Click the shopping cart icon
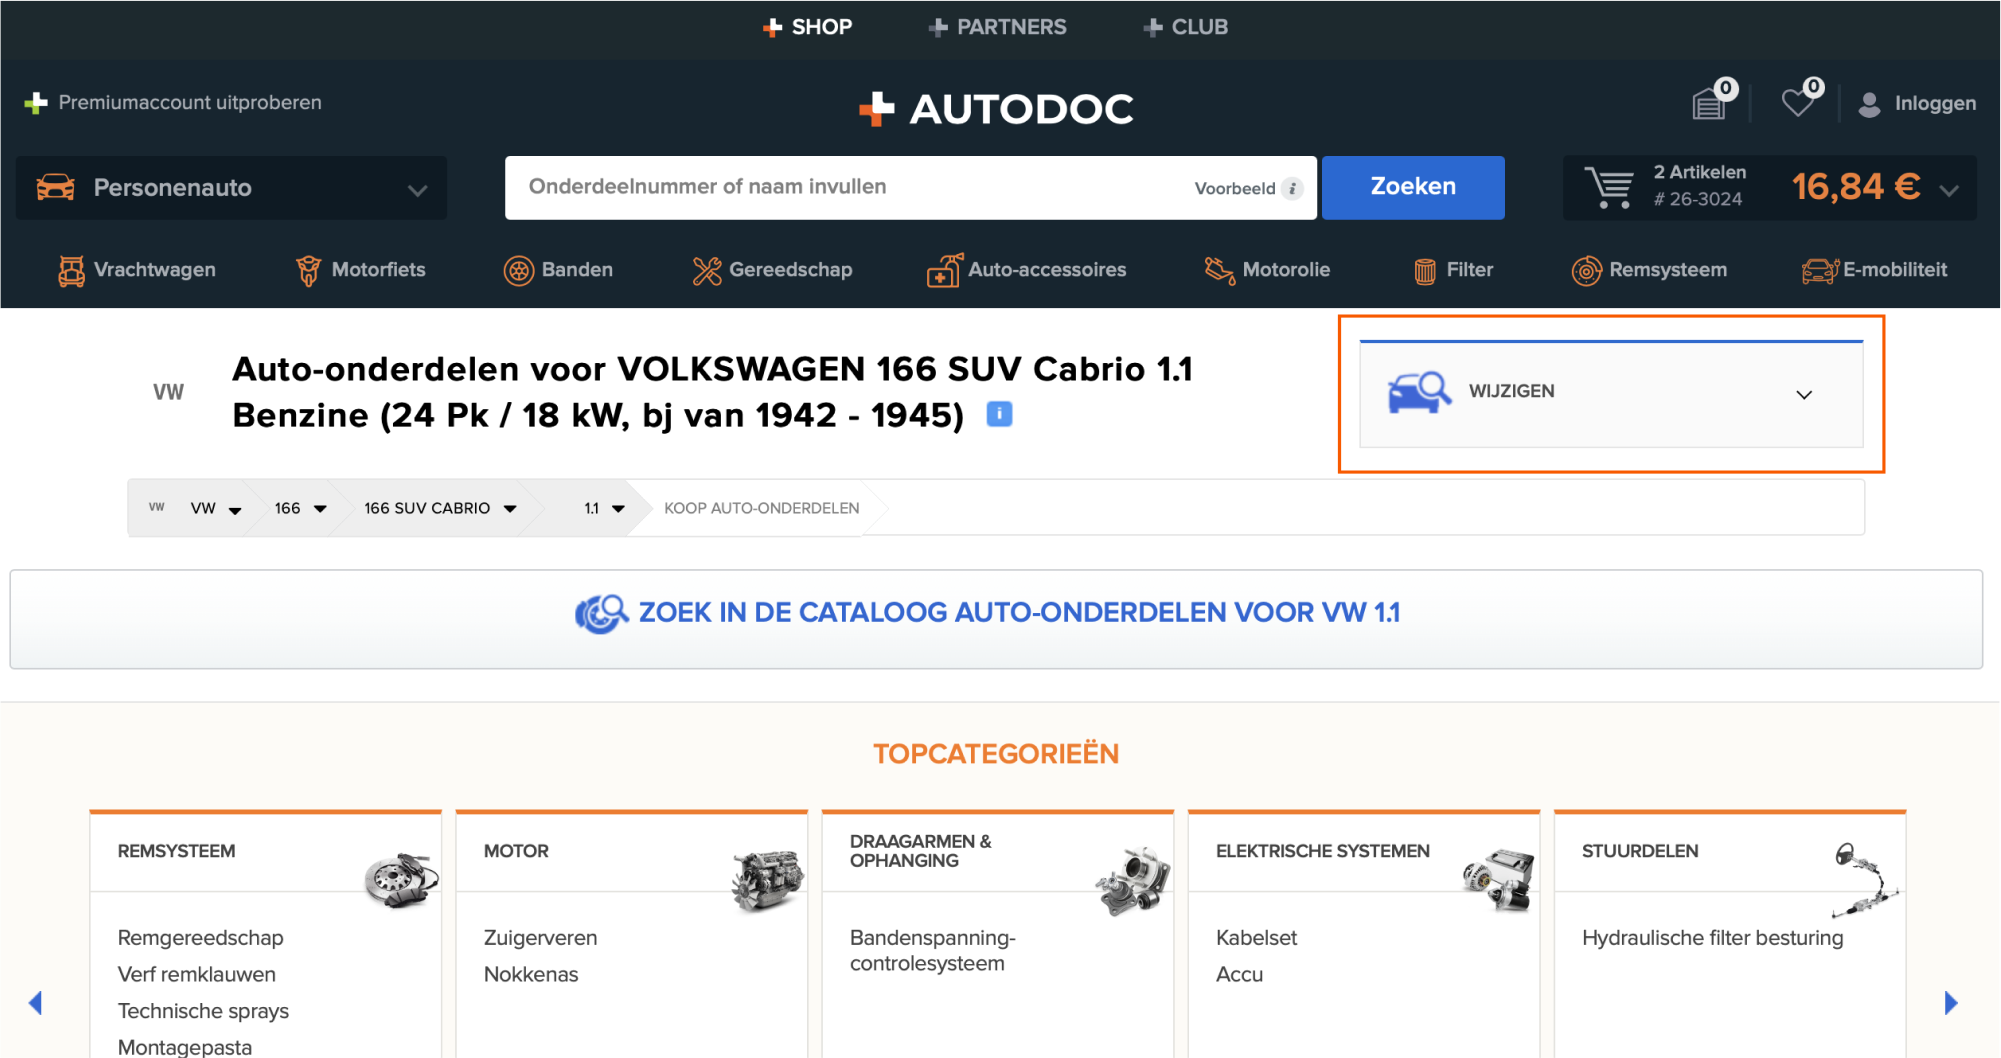The height and width of the screenshot is (1058, 2001). (x=1608, y=187)
